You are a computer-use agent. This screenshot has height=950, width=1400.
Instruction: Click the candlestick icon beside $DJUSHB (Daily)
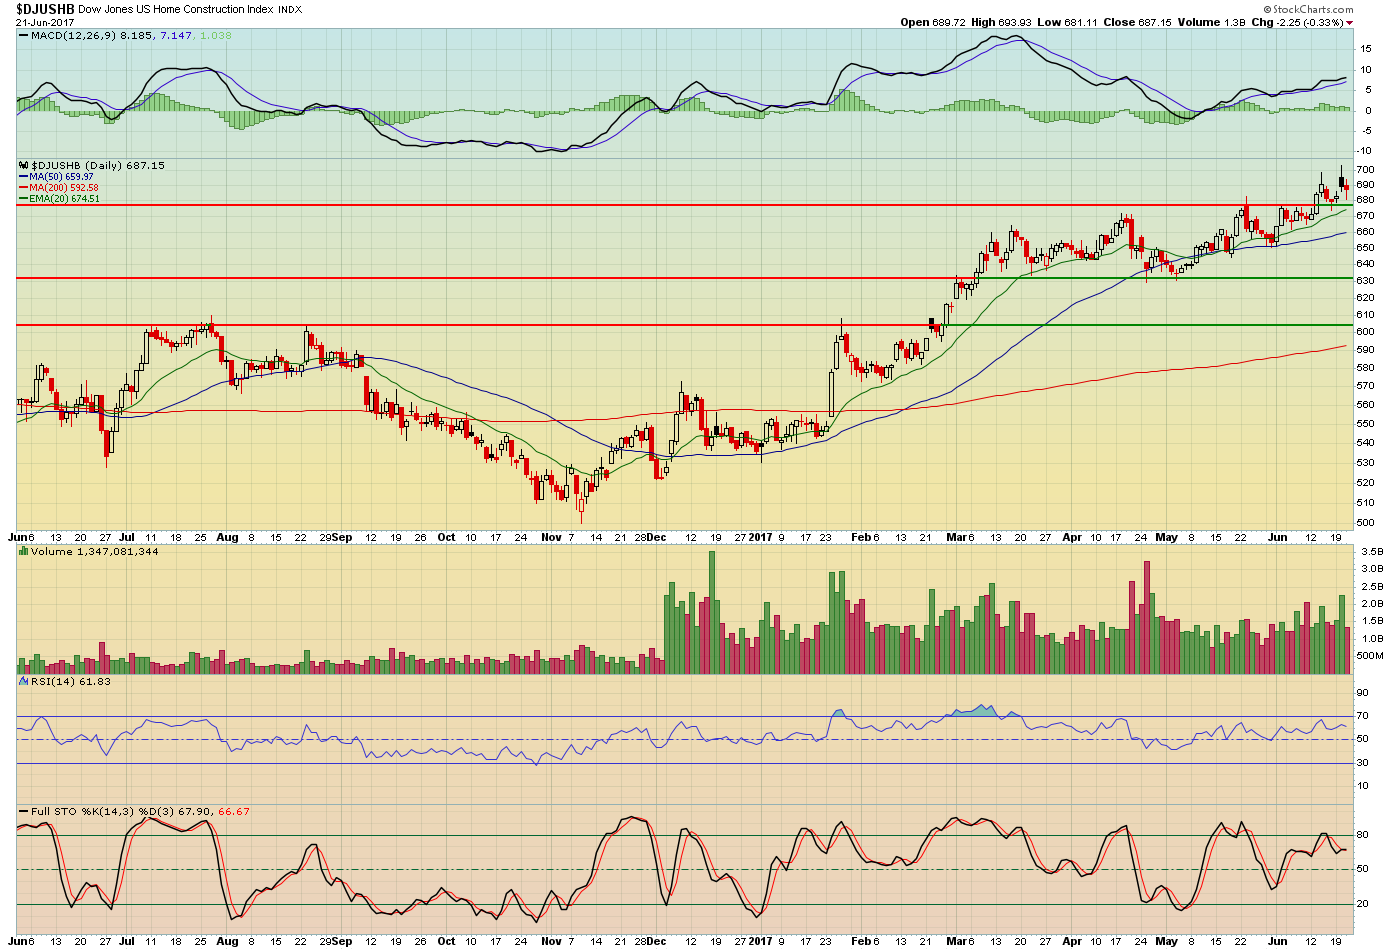24,165
